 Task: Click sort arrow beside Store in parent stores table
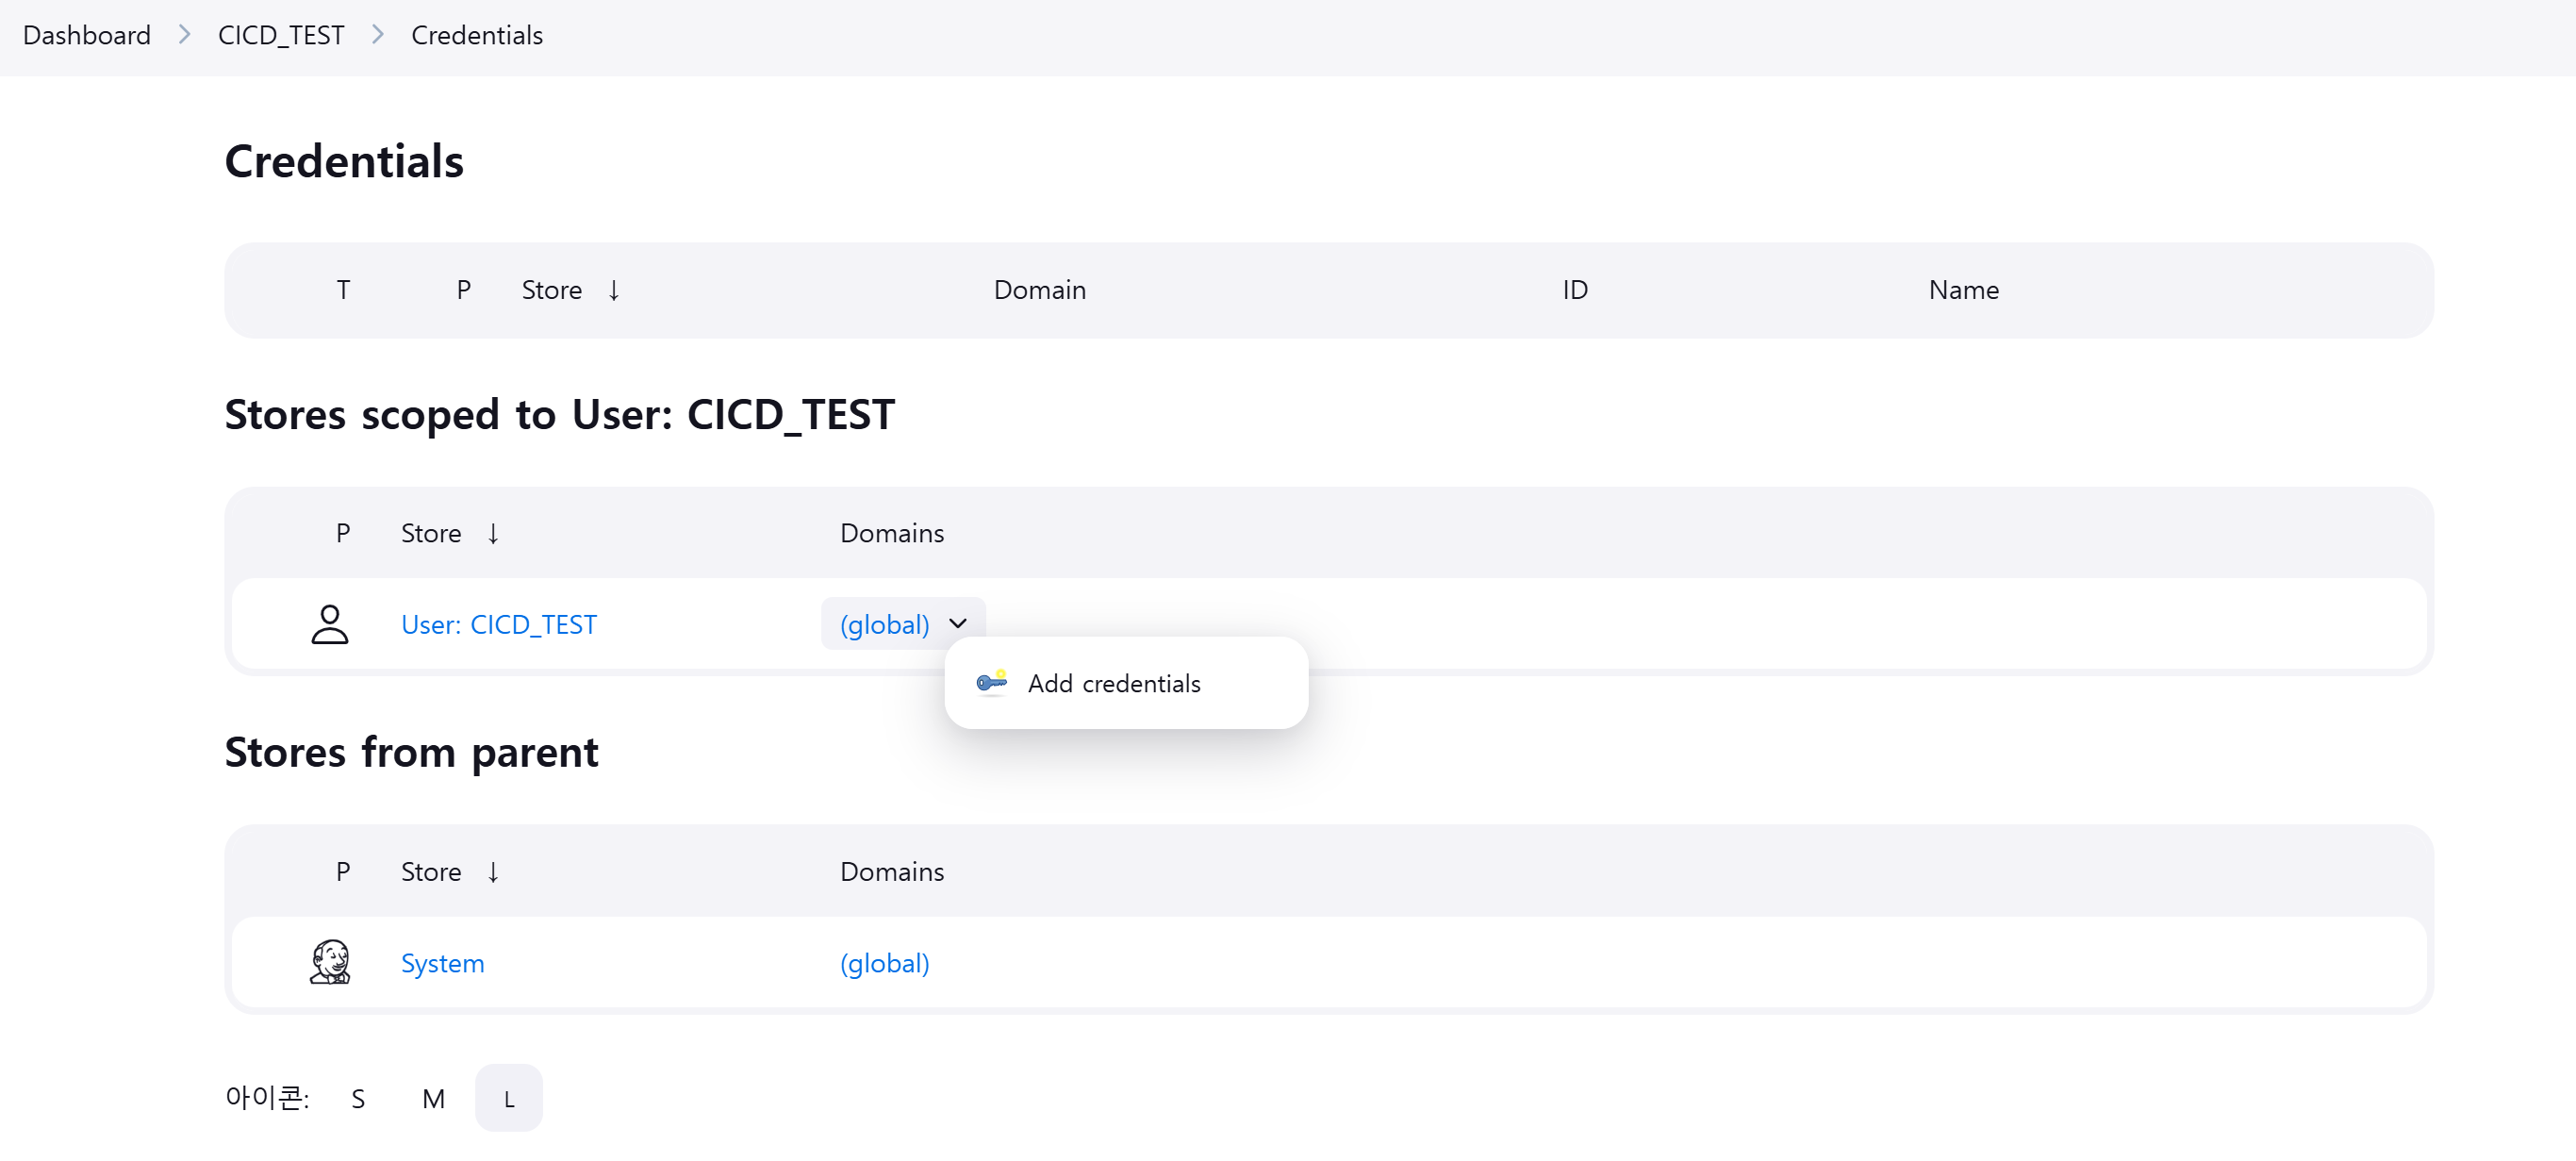tap(493, 871)
